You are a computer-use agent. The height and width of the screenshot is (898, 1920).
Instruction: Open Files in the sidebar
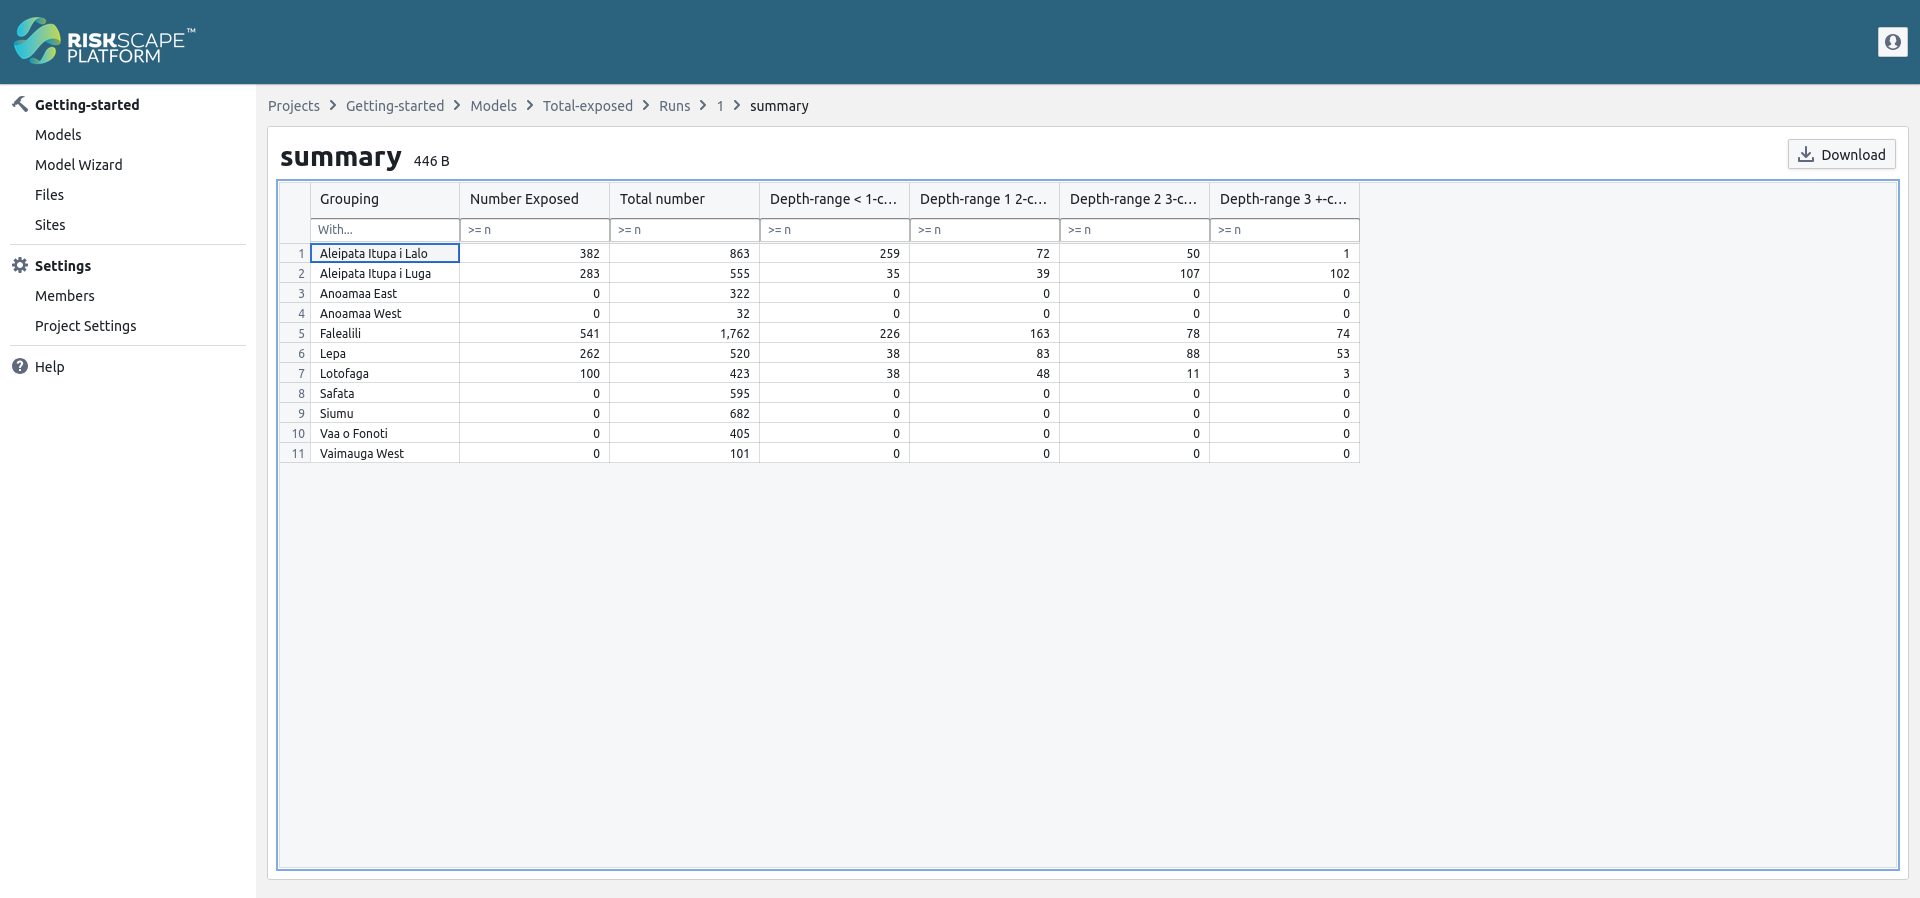click(x=49, y=195)
